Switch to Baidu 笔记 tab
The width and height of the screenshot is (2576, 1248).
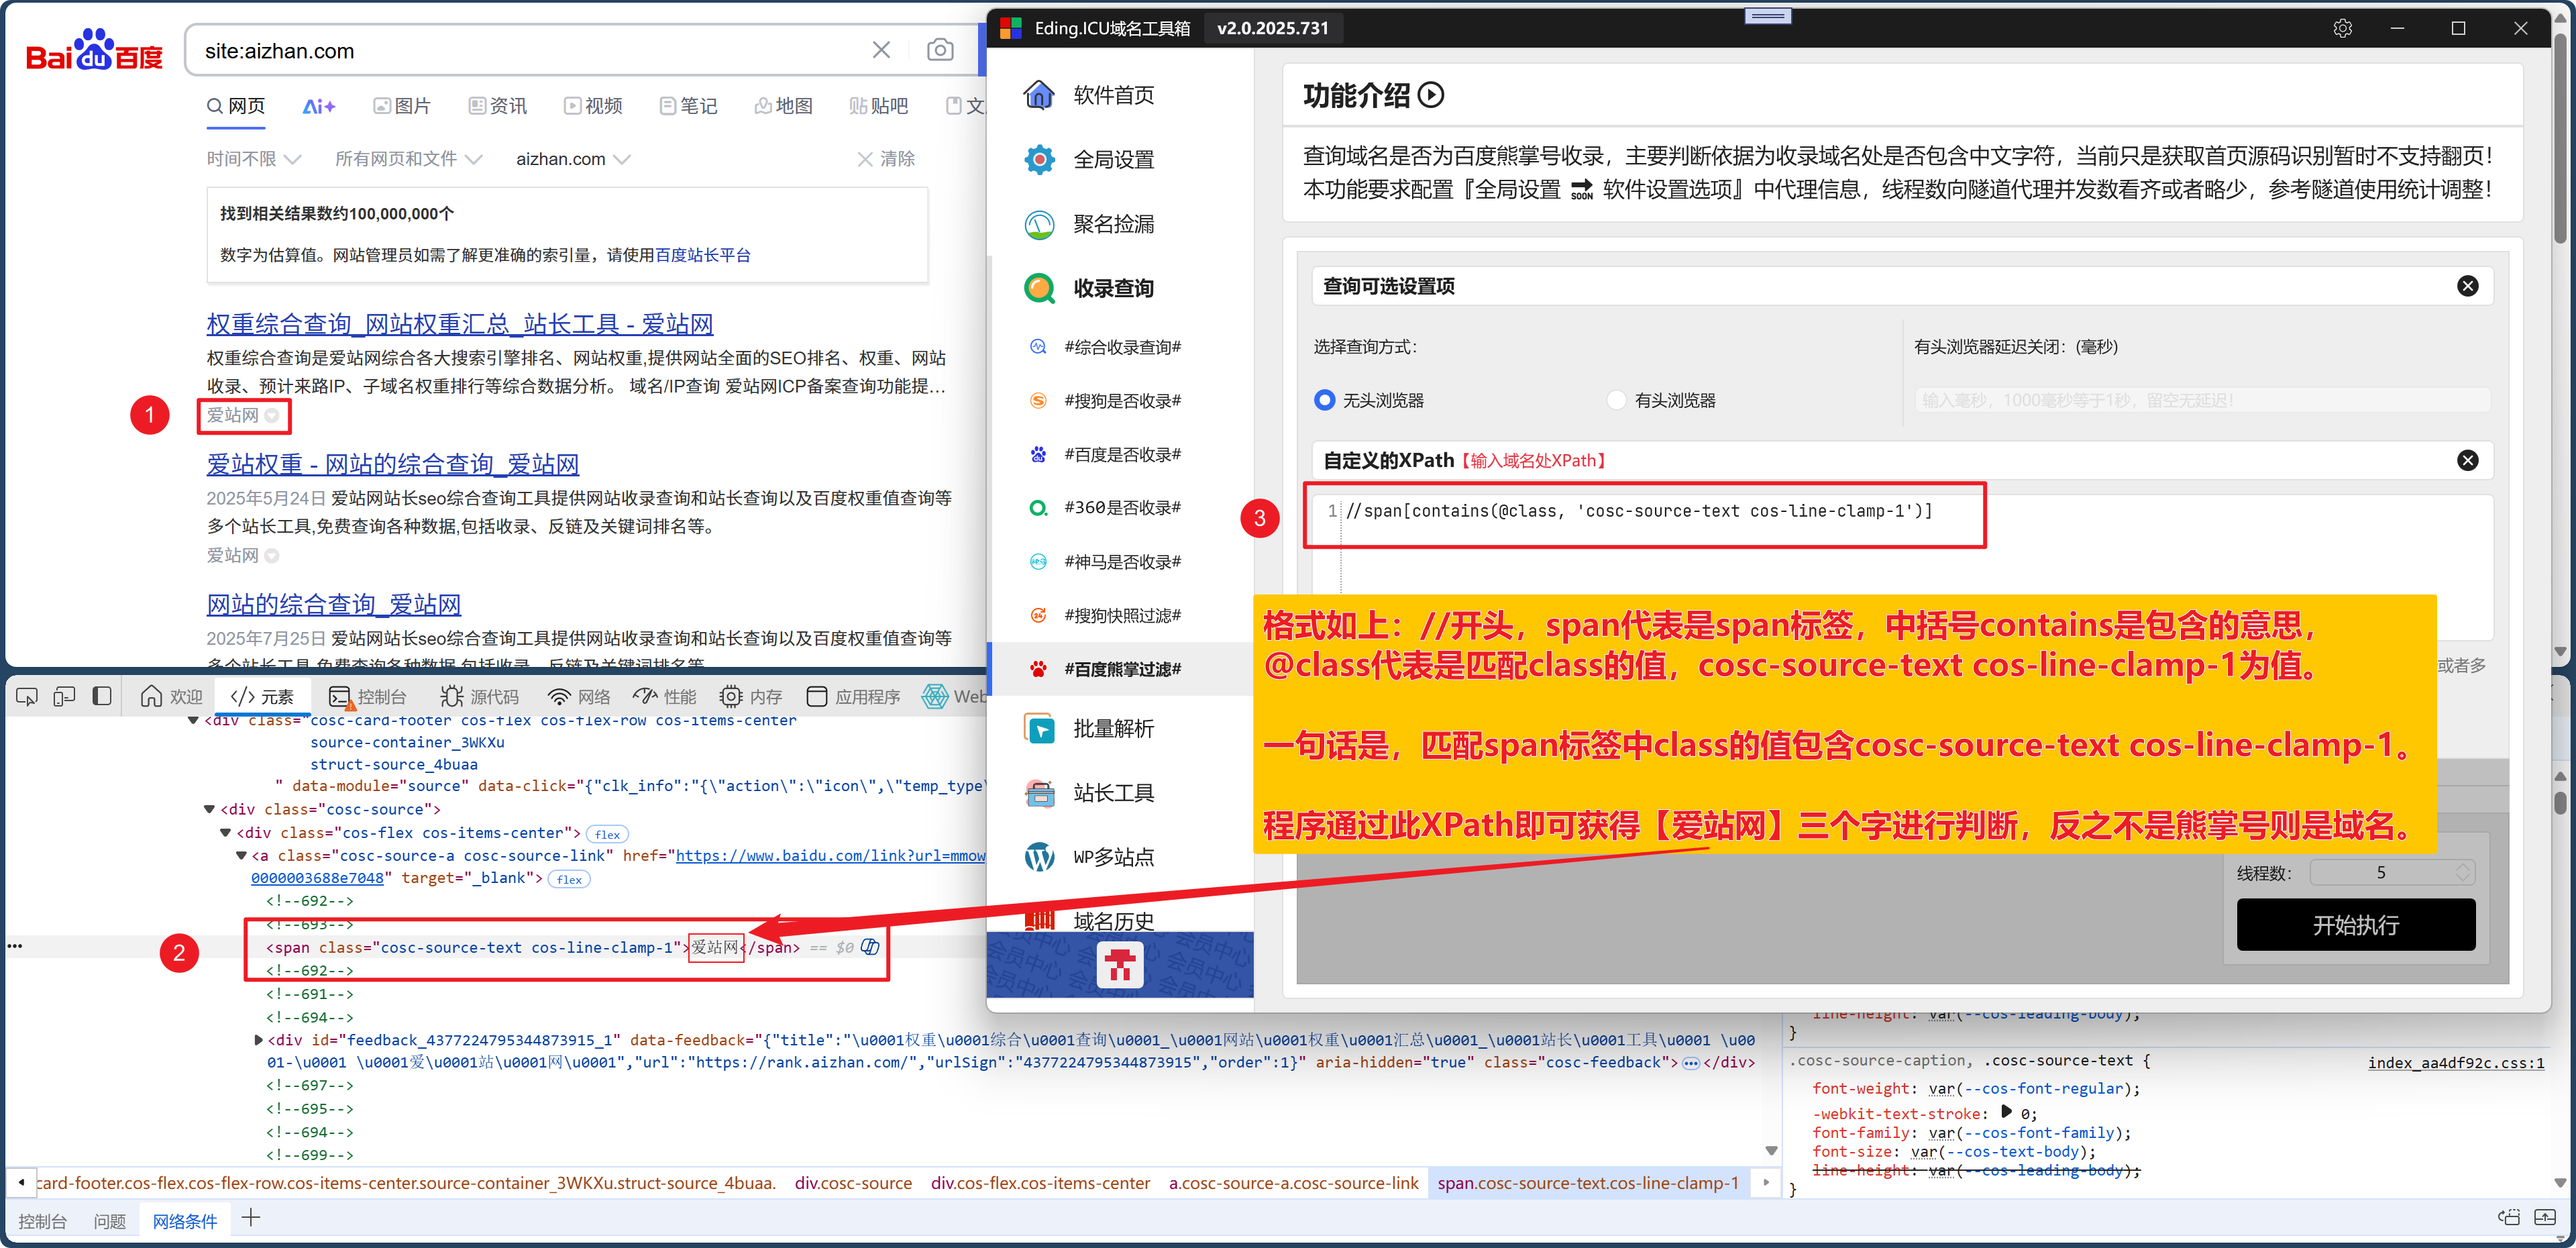pyautogui.click(x=688, y=106)
